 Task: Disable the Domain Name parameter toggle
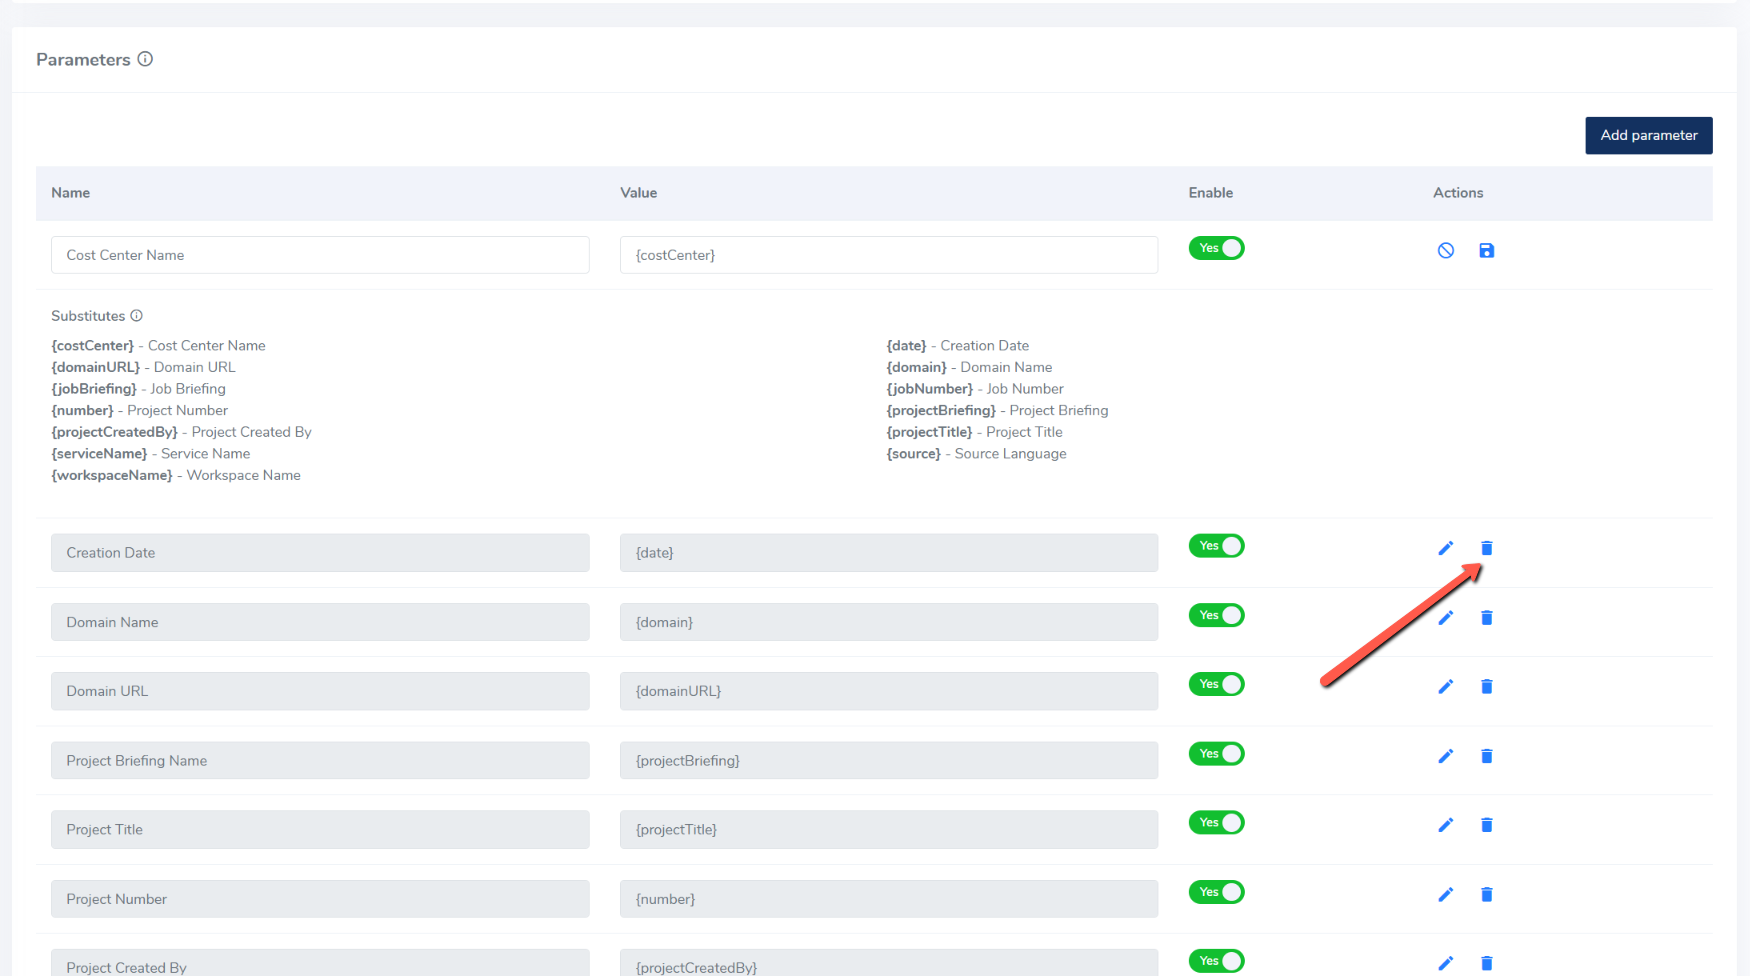[1216, 615]
